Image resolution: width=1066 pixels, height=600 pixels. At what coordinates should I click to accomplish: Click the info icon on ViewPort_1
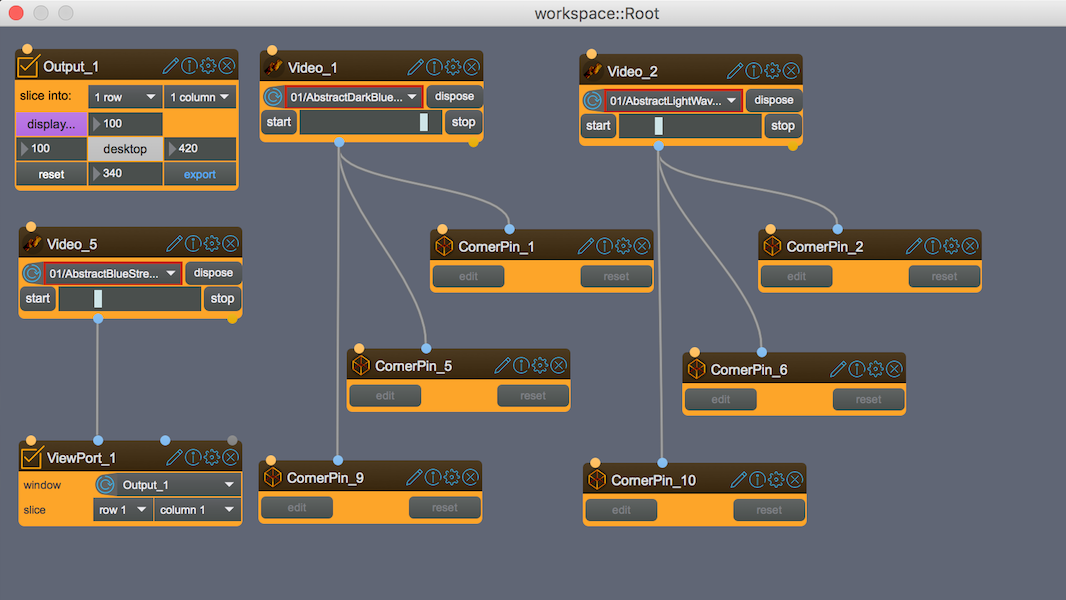pos(191,457)
